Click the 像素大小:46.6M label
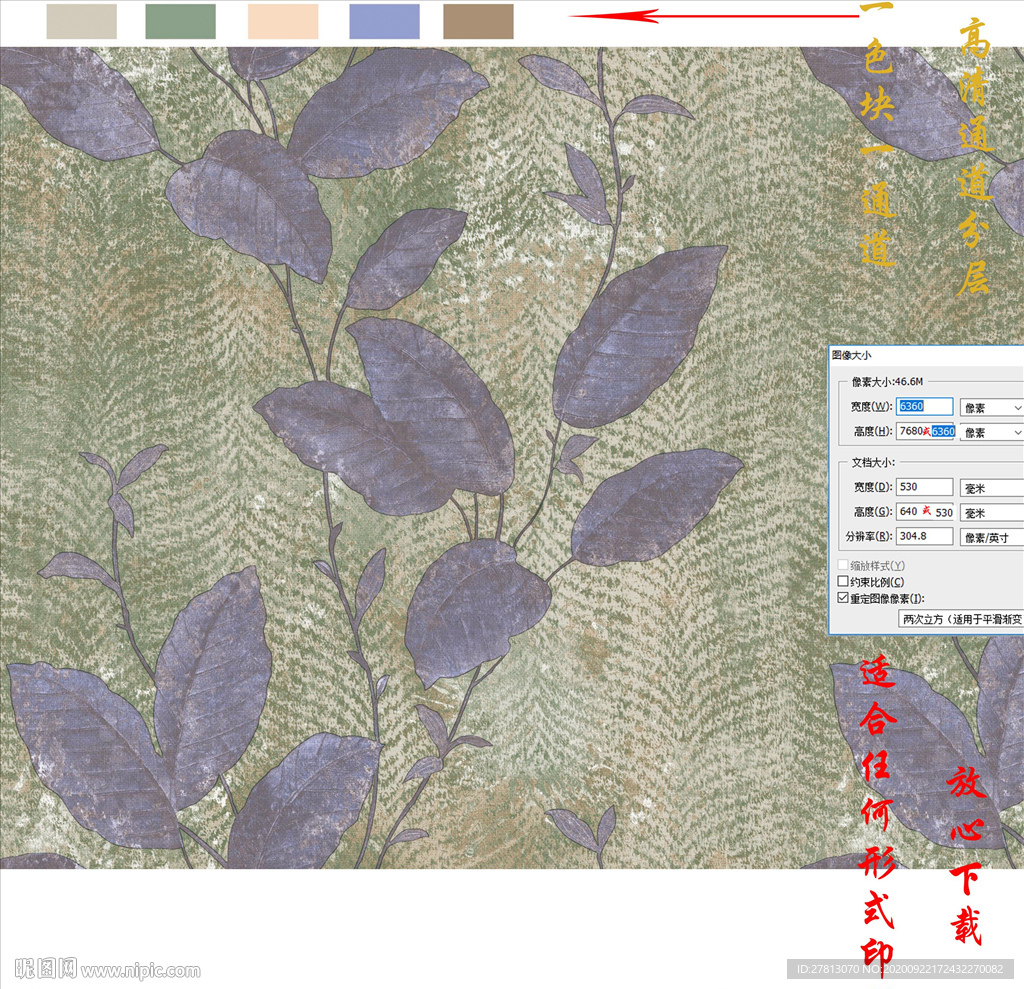The height and width of the screenshot is (989, 1024). [x=887, y=381]
